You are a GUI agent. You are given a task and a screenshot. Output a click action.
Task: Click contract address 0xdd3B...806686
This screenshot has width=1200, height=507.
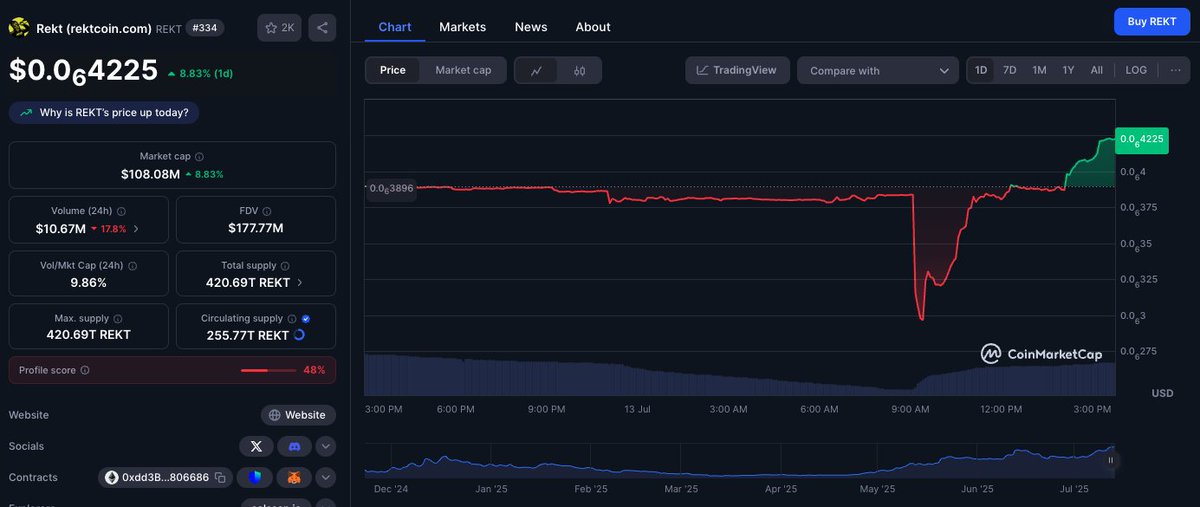click(166, 478)
